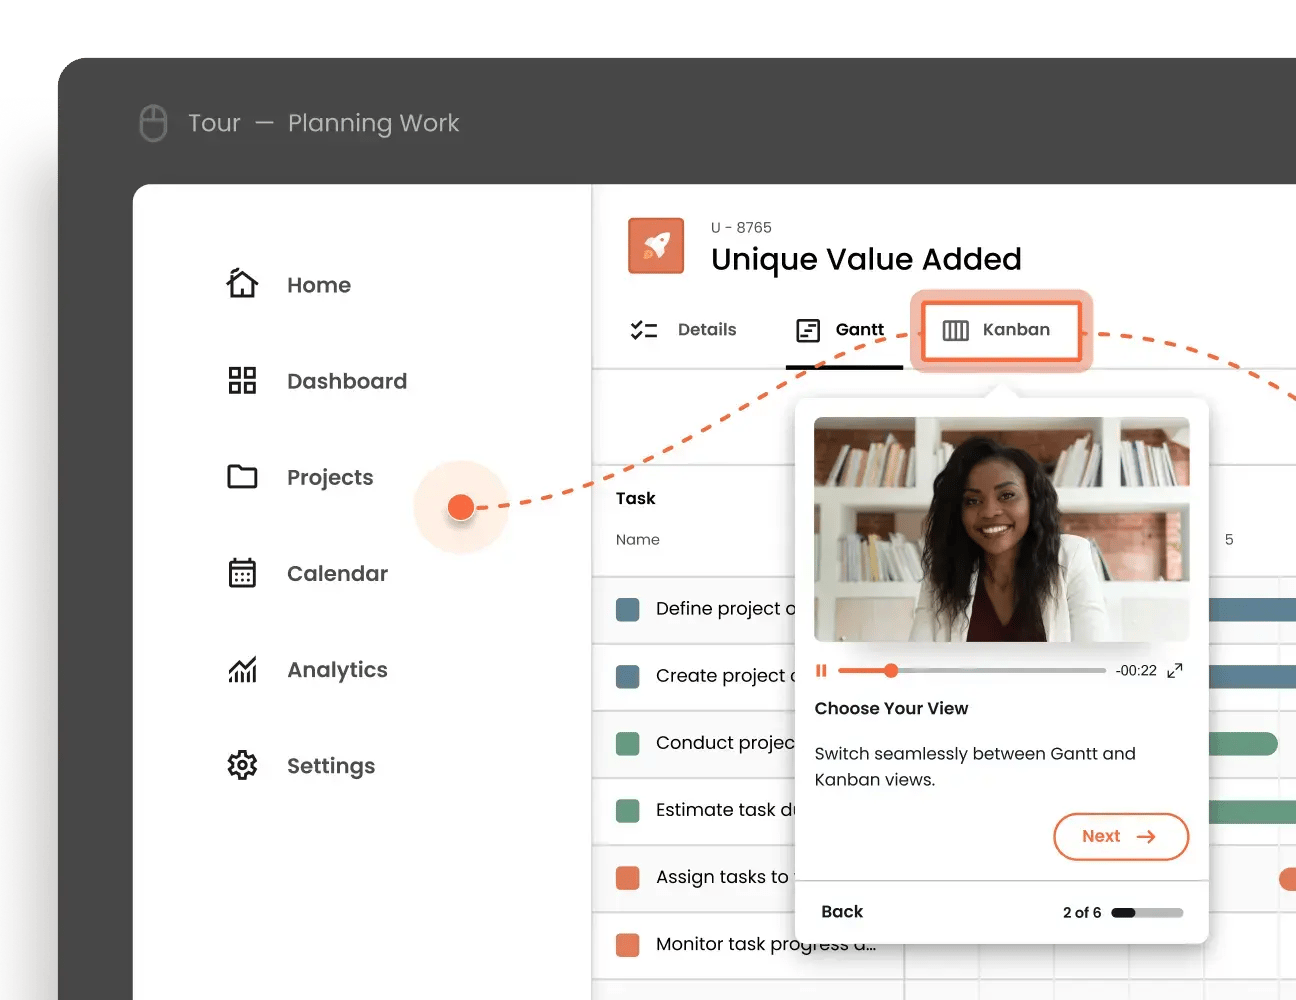Click the video progress slider
Image resolution: width=1296 pixels, height=1000 pixels.
(972, 671)
